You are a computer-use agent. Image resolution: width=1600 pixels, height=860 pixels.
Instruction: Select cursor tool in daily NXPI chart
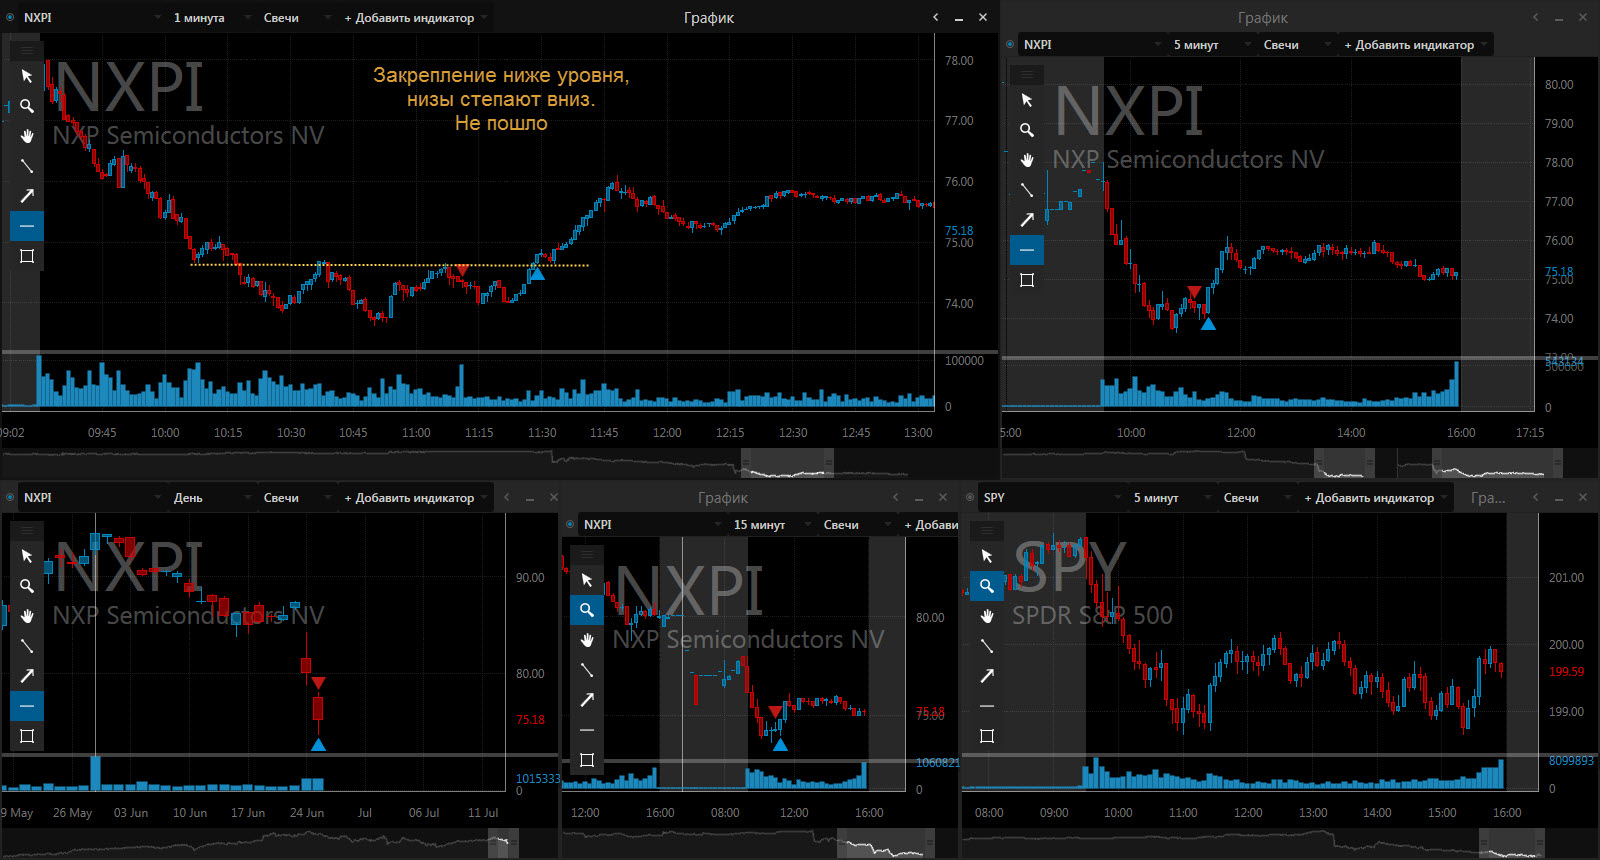[x=27, y=556]
